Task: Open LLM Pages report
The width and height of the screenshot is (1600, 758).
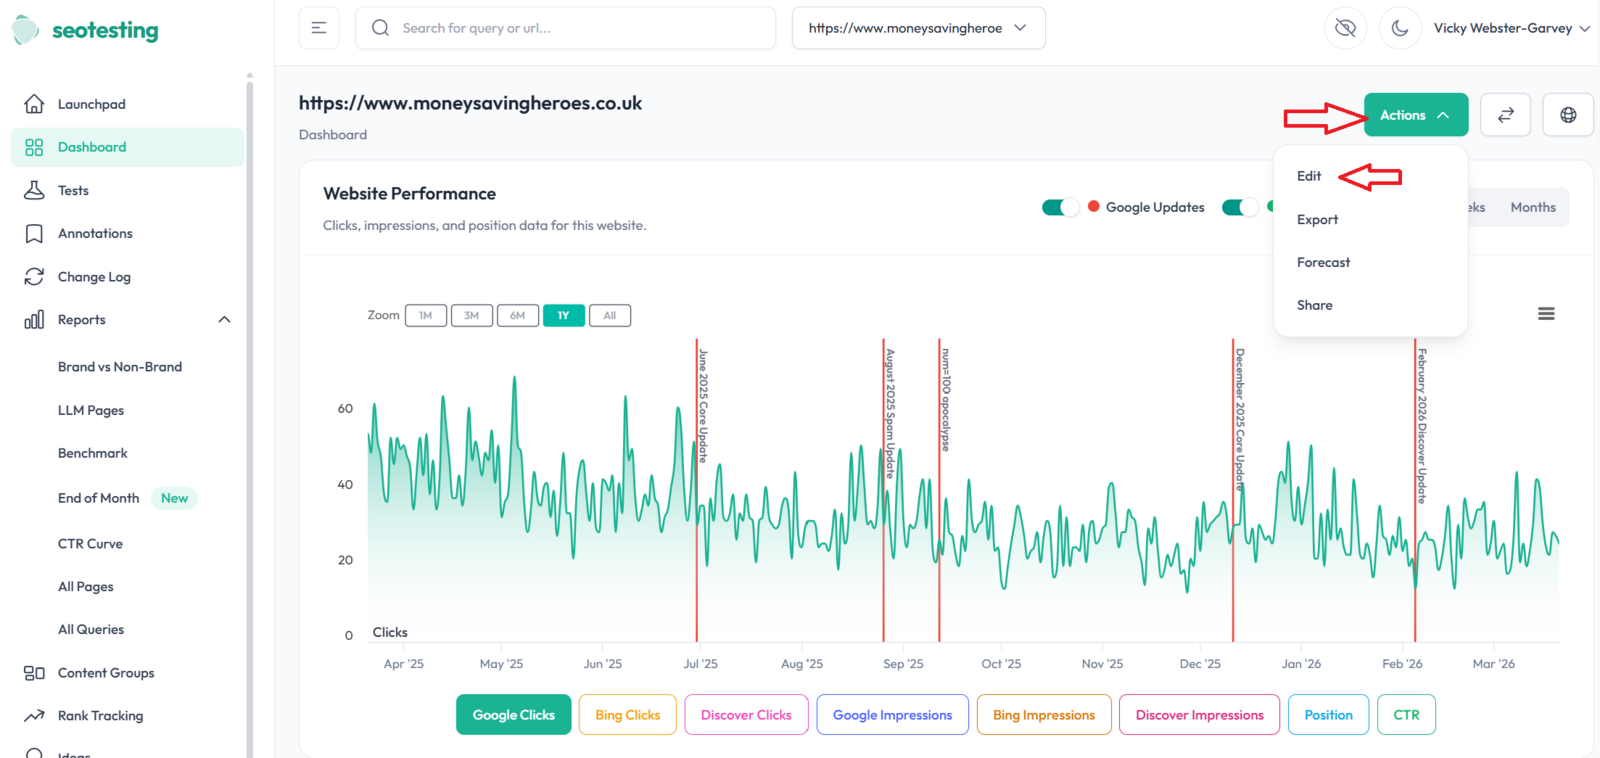Action: pos(91,410)
